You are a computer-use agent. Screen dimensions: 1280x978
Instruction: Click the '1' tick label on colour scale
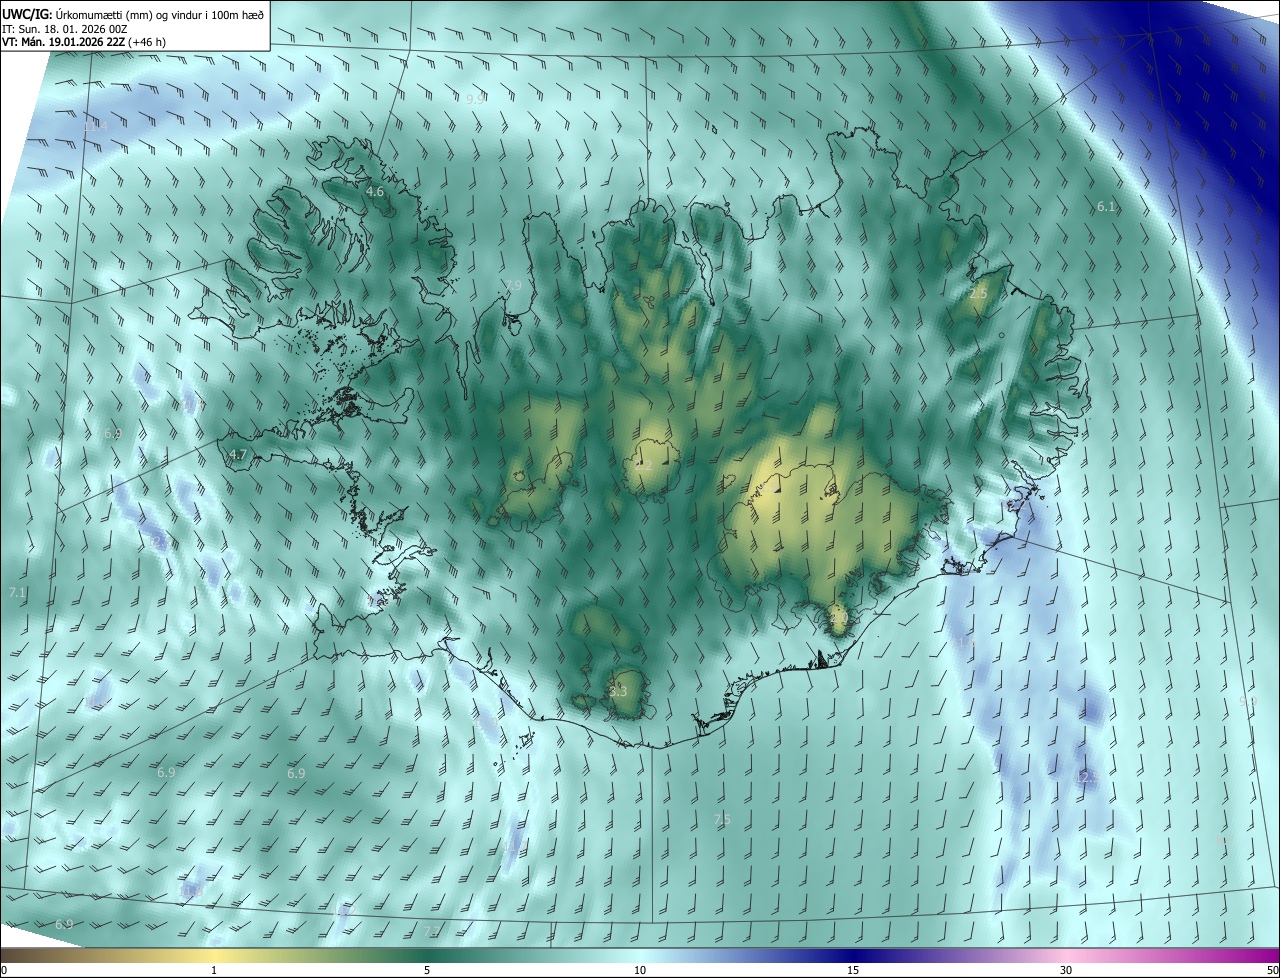pyautogui.click(x=214, y=970)
